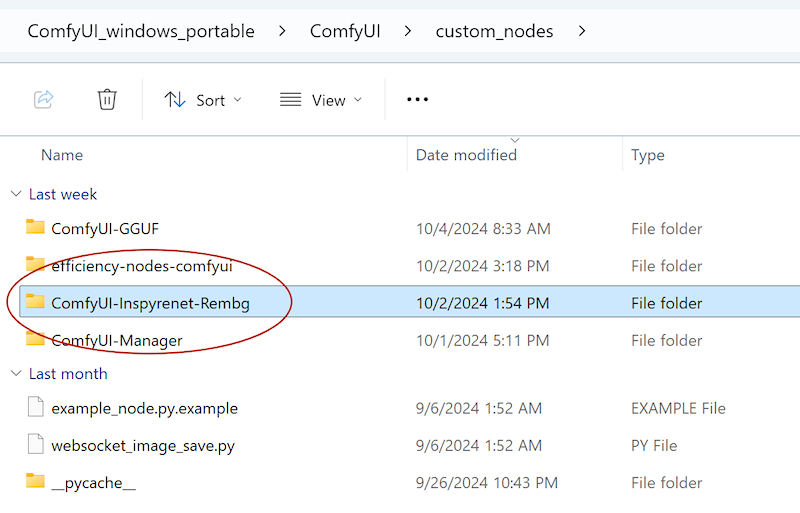Click the ComfyUI-GGUF folder icon
Screen dimensions: 800x513
coord(36,228)
